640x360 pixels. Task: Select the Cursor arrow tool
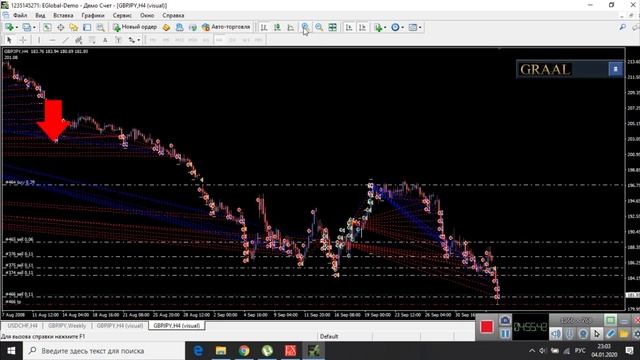coord(9,40)
